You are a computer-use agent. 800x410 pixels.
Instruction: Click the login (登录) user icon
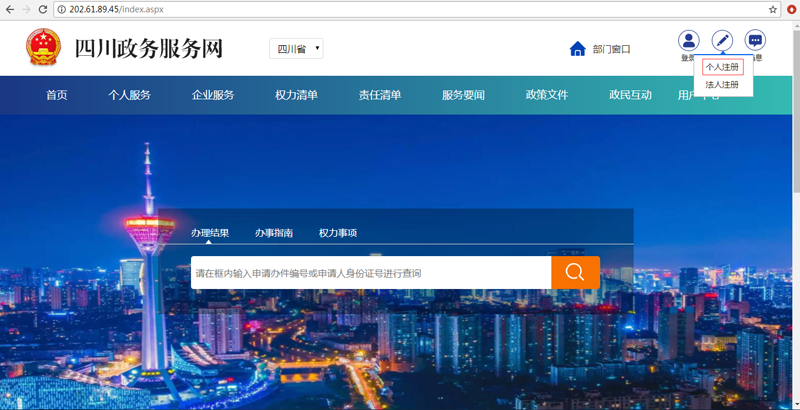(x=688, y=41)
